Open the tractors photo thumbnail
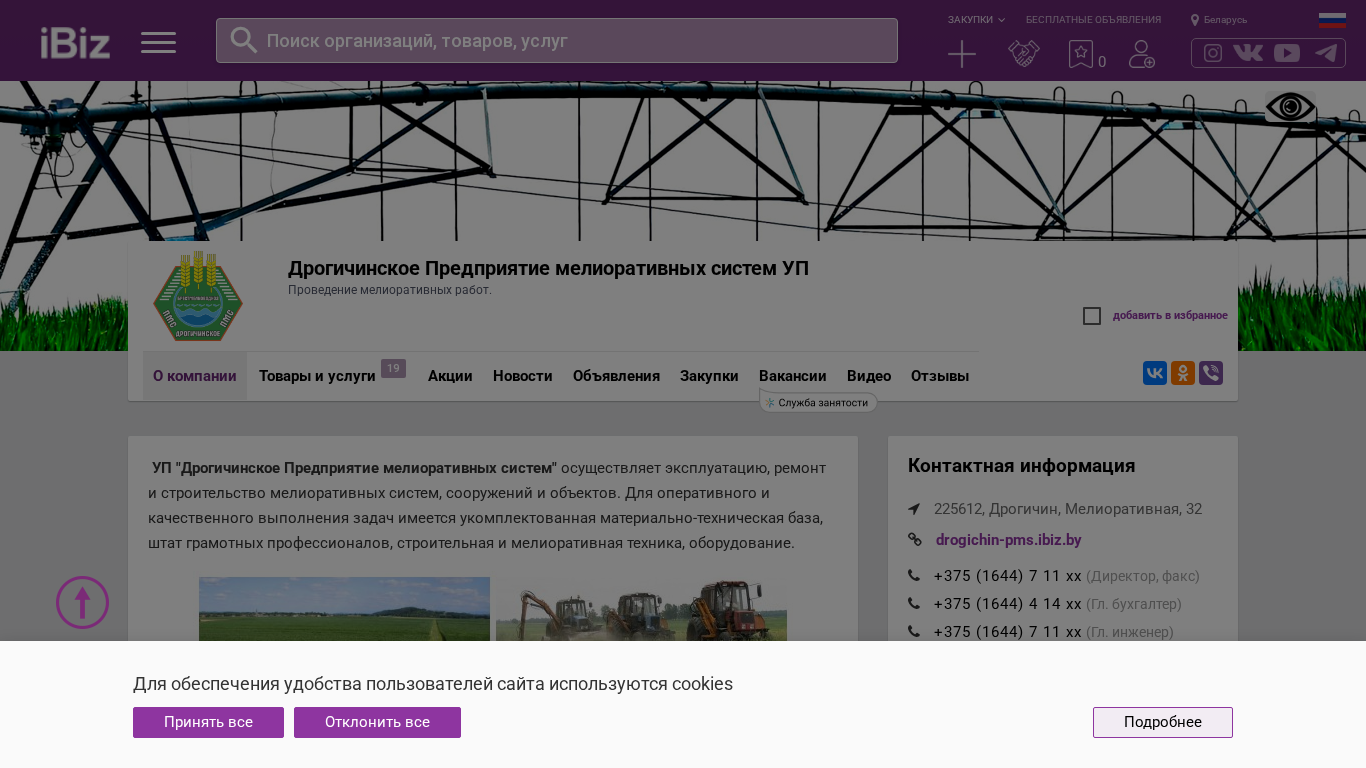The width and height of the screenshot is (1366, 768). 641,609
